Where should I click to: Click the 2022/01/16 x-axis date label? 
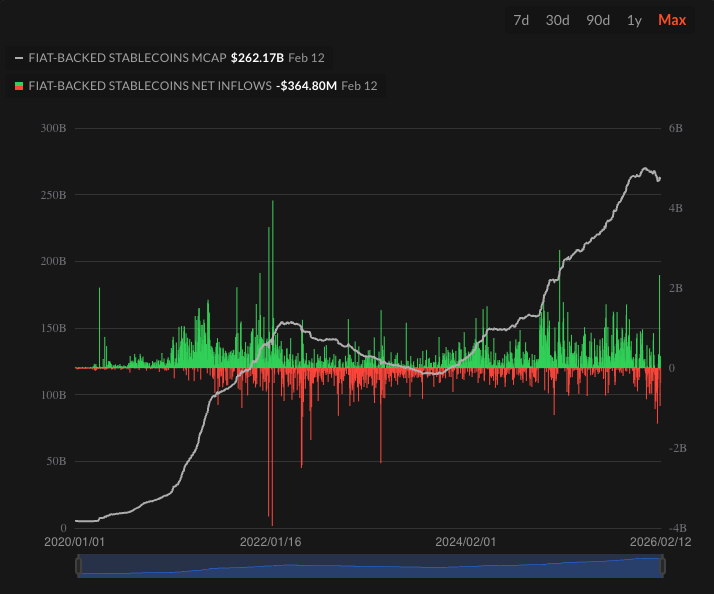coord(272,541)
